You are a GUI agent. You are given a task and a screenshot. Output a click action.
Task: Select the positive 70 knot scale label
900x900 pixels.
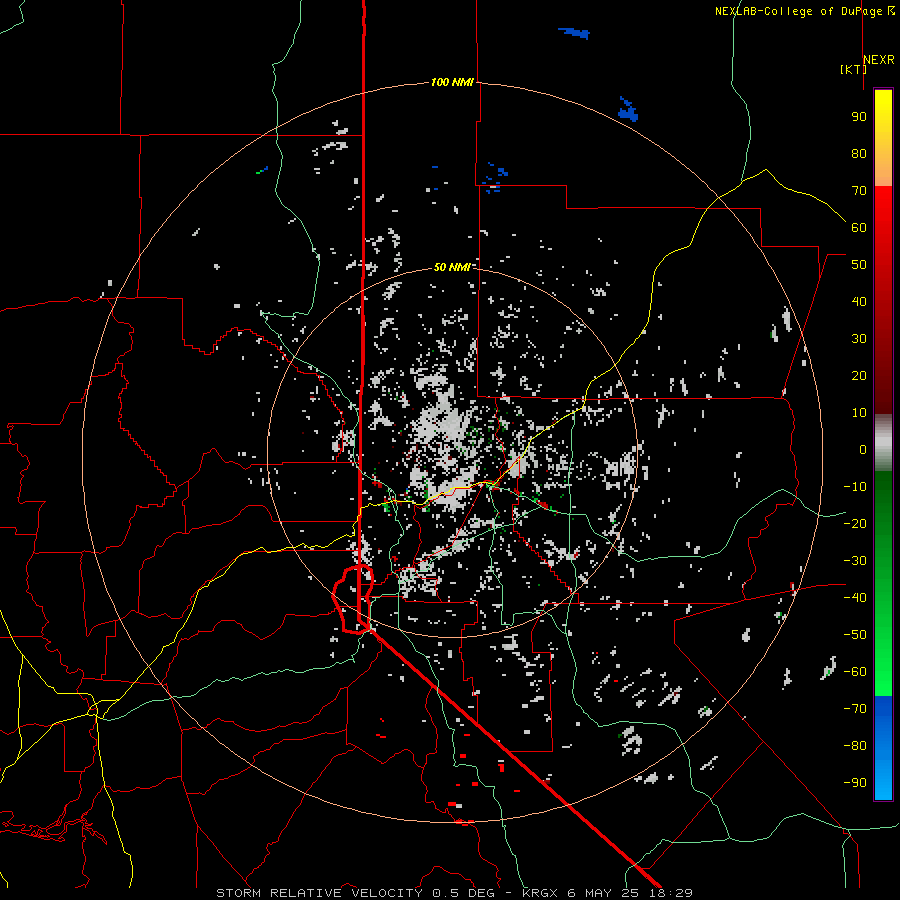859,191
